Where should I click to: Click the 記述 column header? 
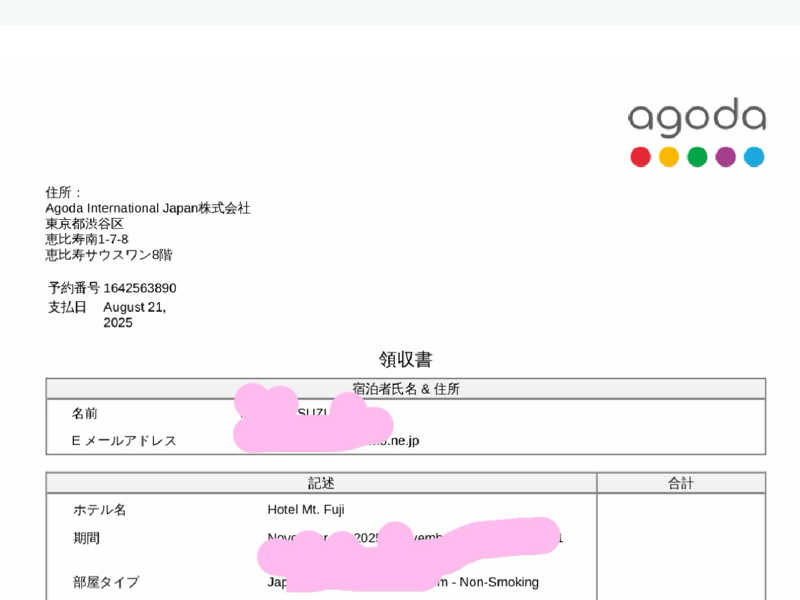(321, 483)
